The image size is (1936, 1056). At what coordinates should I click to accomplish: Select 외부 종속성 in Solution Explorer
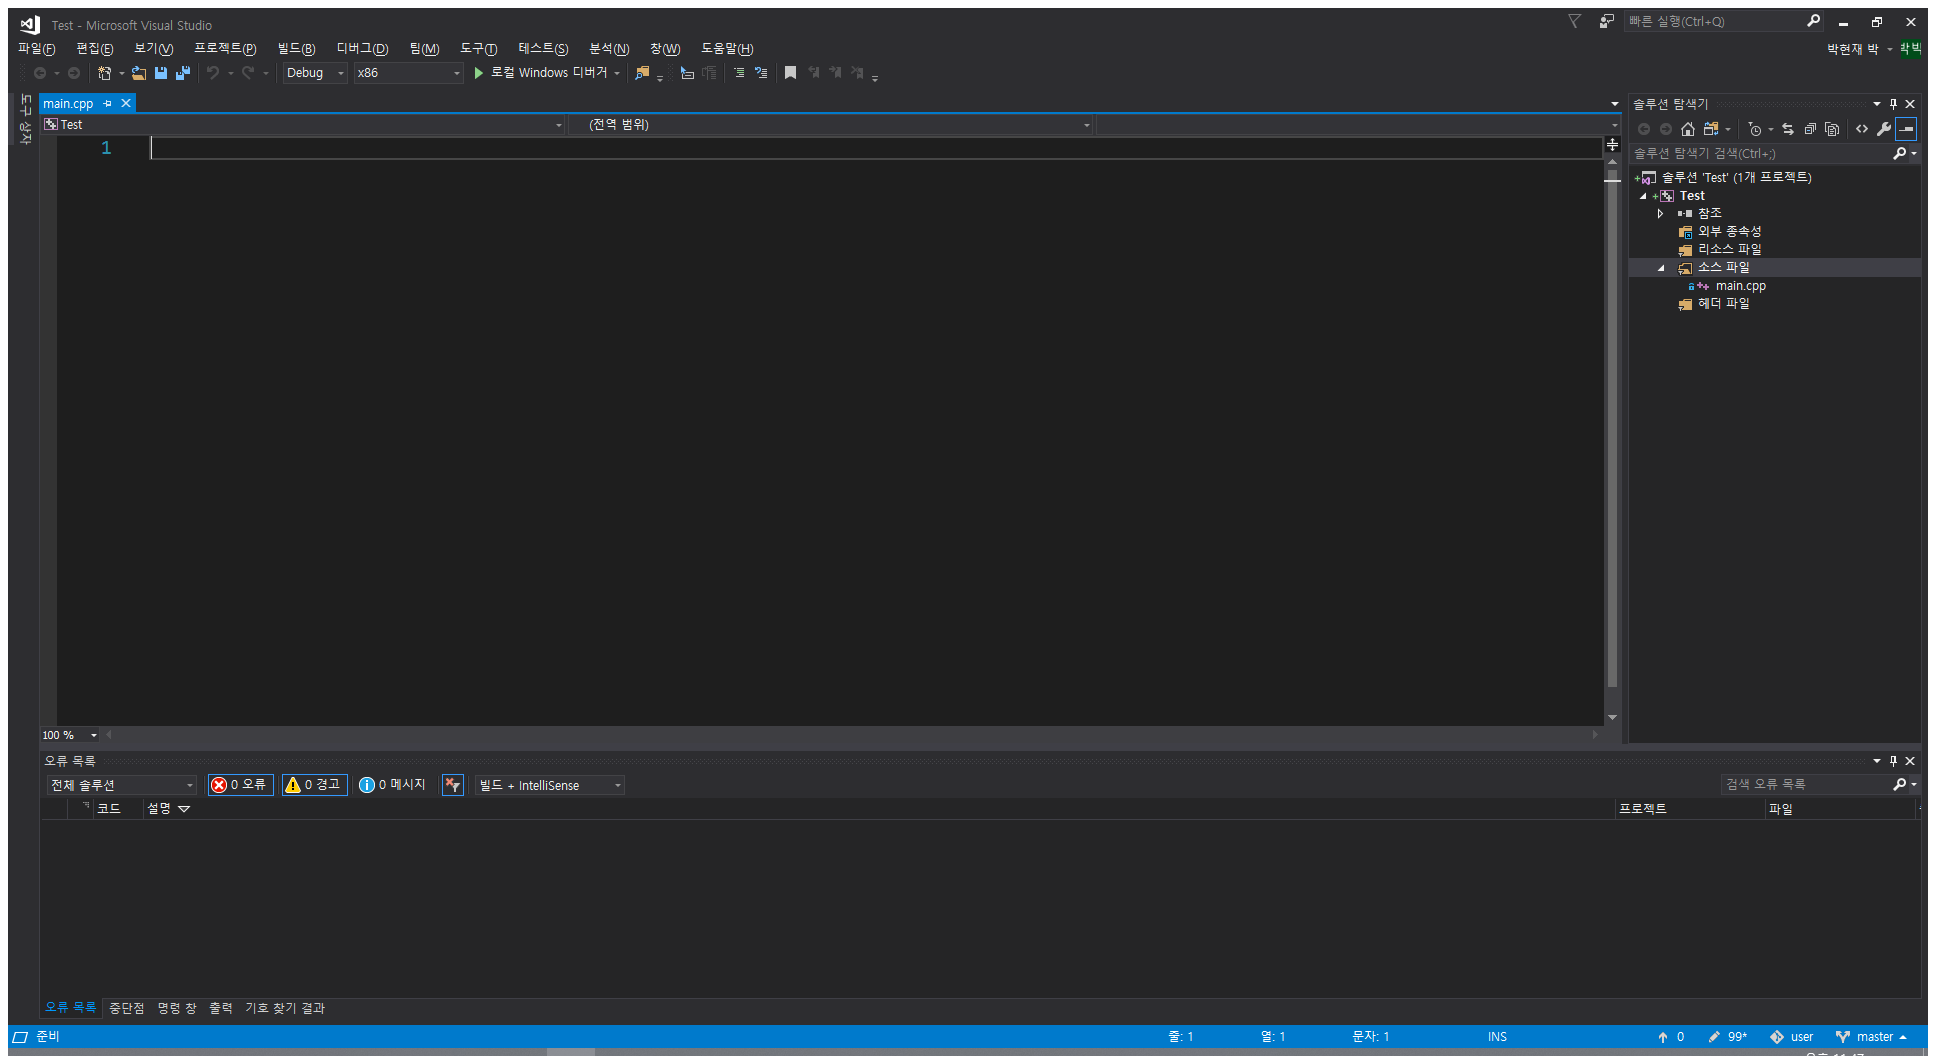pos(1730,232)
